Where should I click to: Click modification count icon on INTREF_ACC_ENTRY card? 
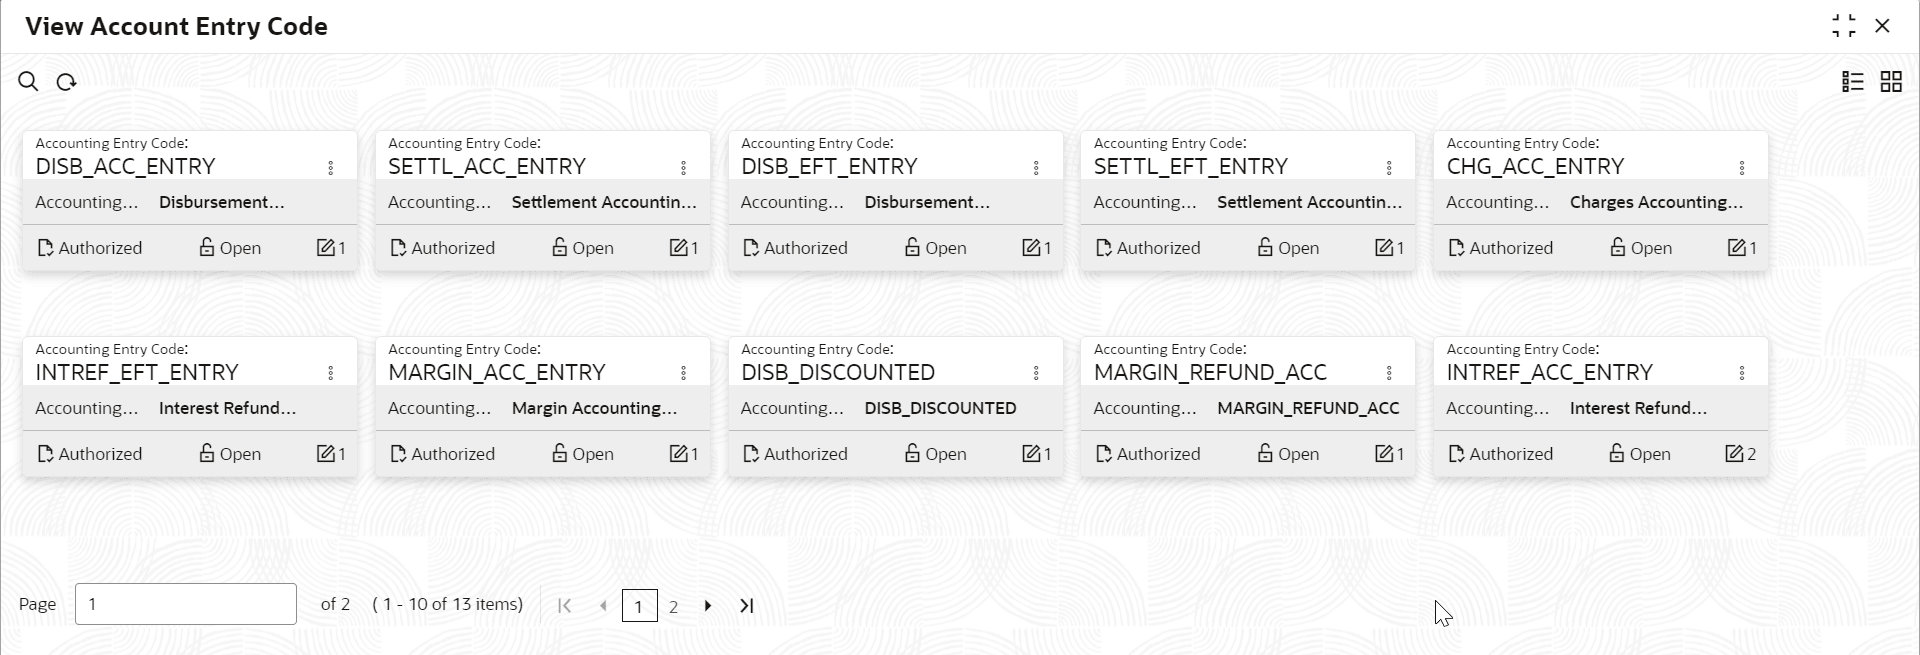pos(1735,454)
